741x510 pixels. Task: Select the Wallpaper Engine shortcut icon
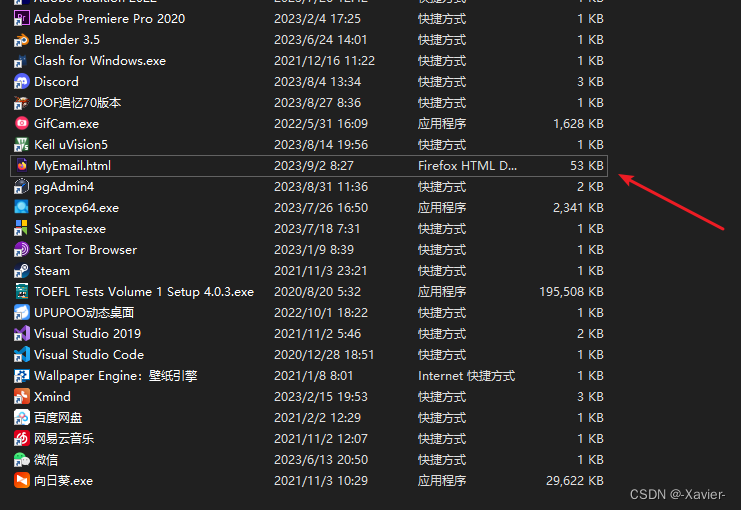tap(21, 376)
